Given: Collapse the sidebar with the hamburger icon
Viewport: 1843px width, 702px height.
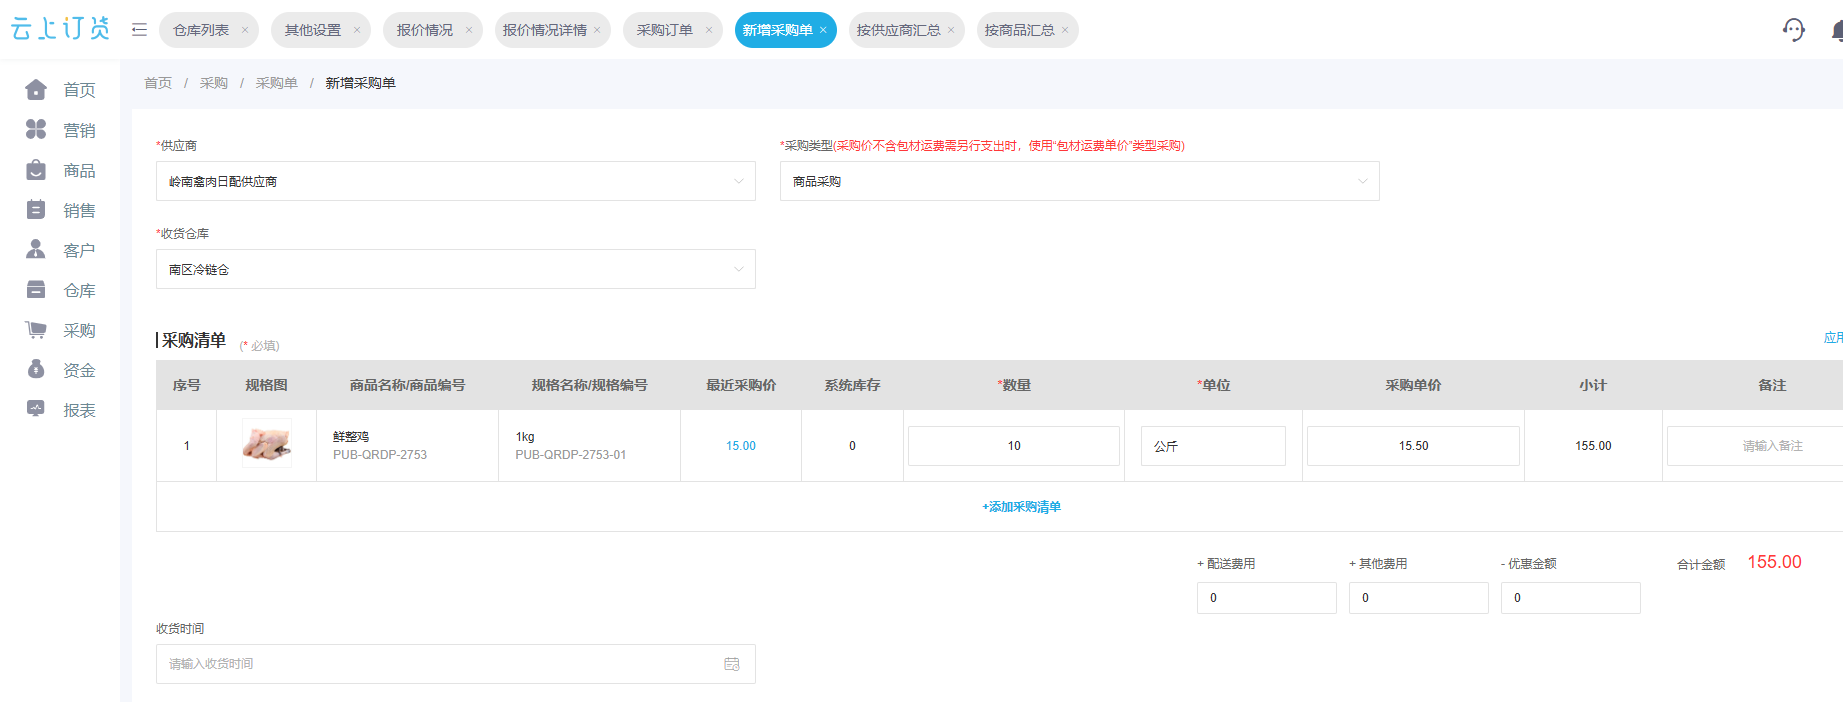Looking at the screenshot, I should pos(139,30).
